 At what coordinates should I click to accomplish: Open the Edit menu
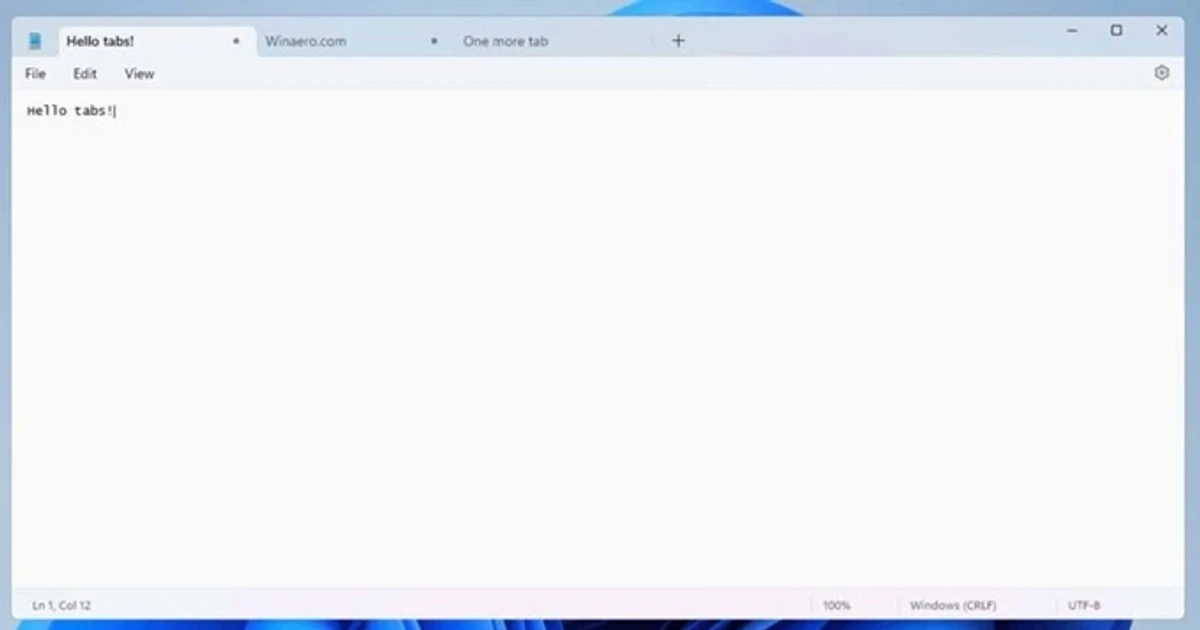[85, 74]
